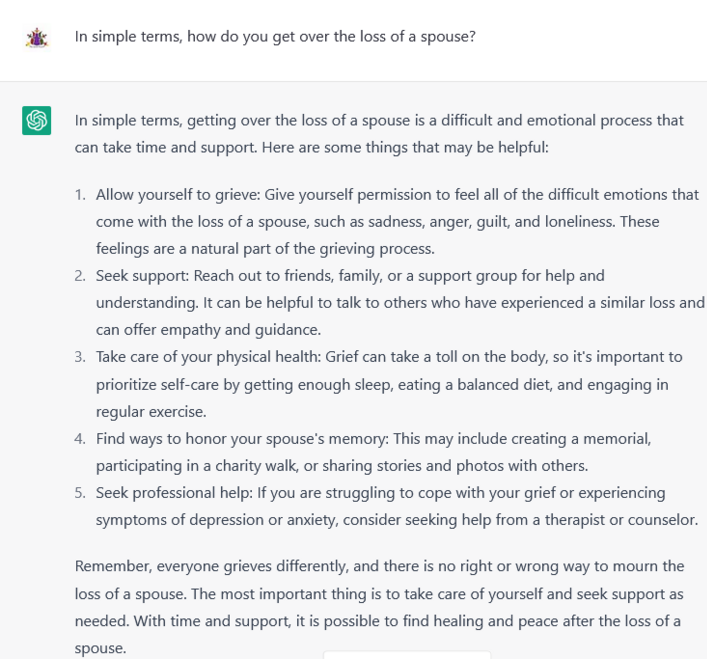
Task: Click the list number '5.' marker
Action: pos(80,493)
